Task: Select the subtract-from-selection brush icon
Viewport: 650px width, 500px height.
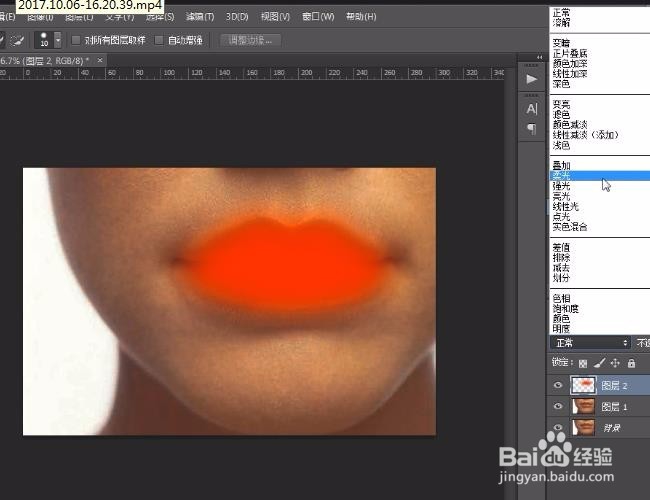Action: pos(17,41)
